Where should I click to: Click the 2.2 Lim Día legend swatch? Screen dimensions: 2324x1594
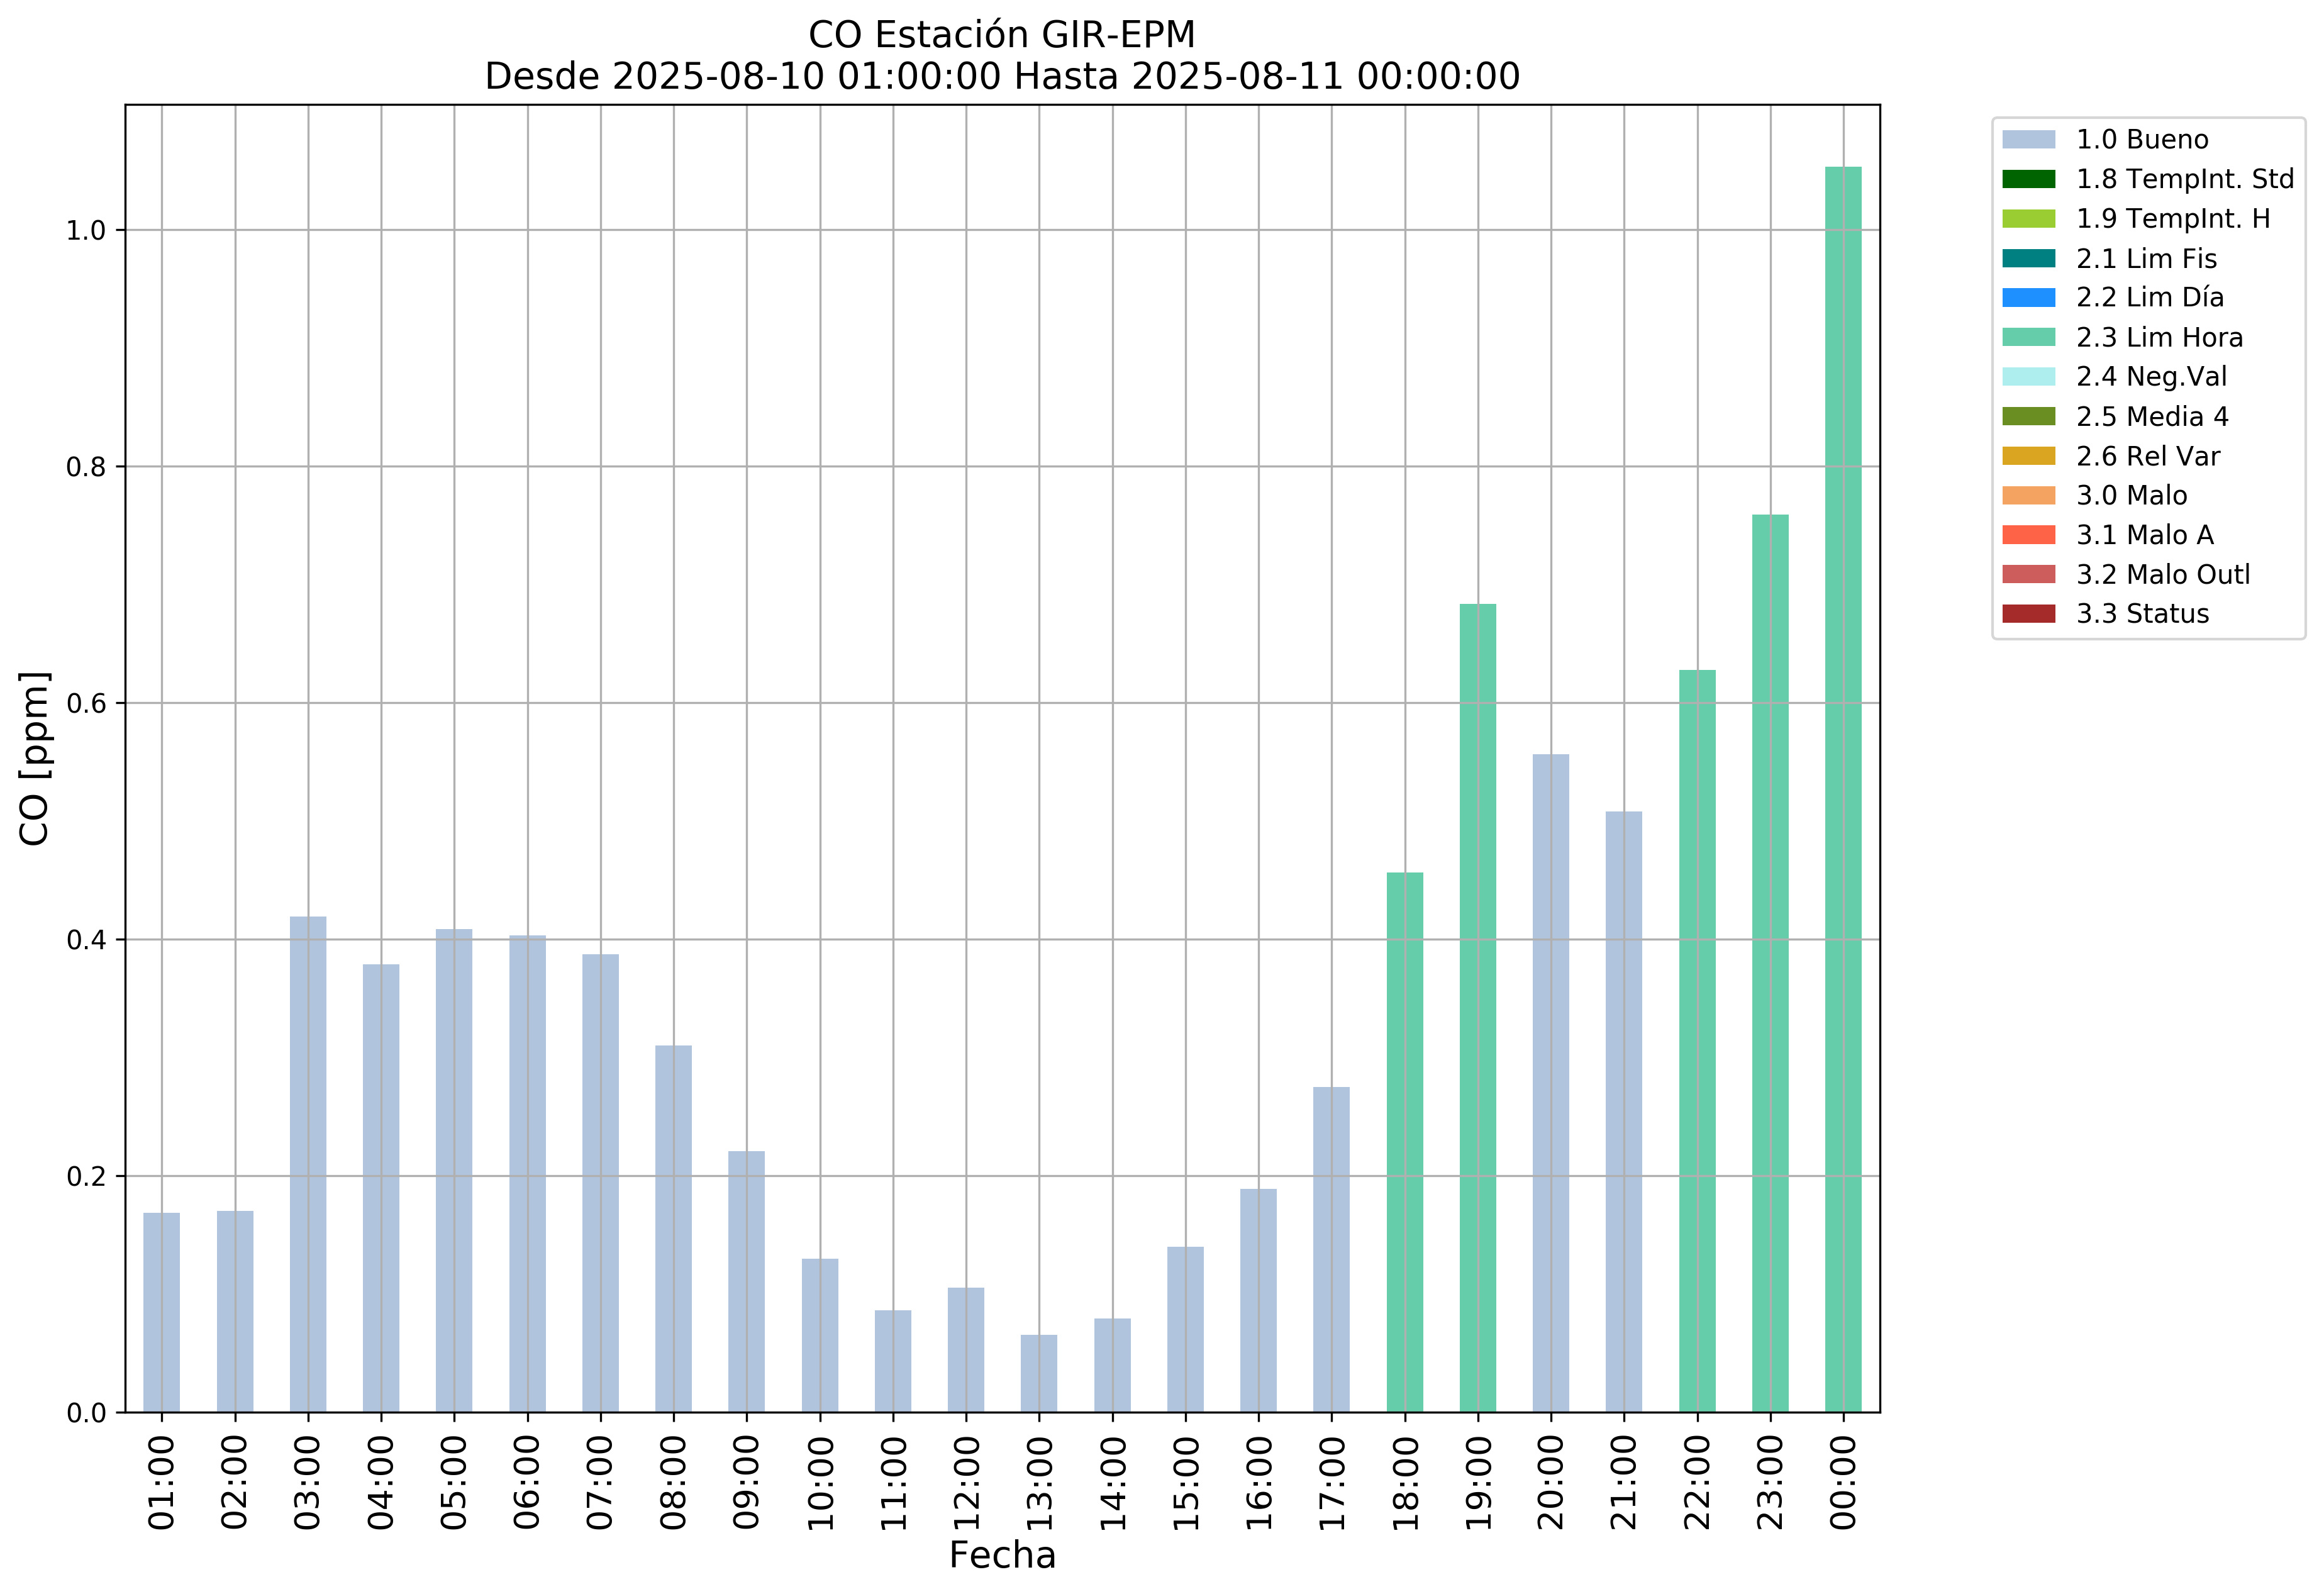pyautogui.click(x=2028, y=298)
